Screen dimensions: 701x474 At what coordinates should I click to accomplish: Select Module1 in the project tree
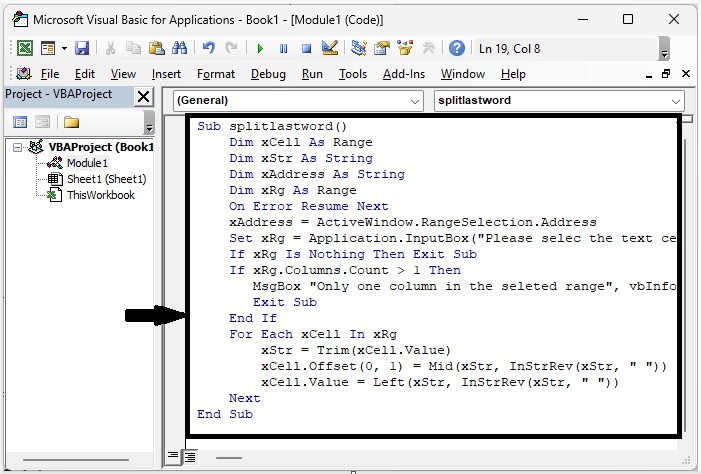click(87, 163)
